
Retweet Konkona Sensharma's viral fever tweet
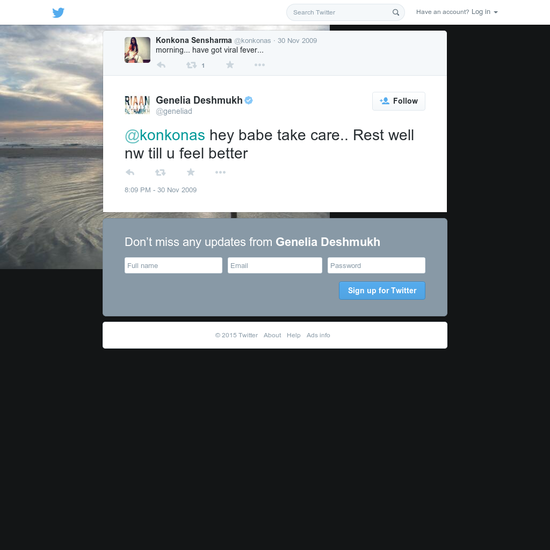pos(192,65)
